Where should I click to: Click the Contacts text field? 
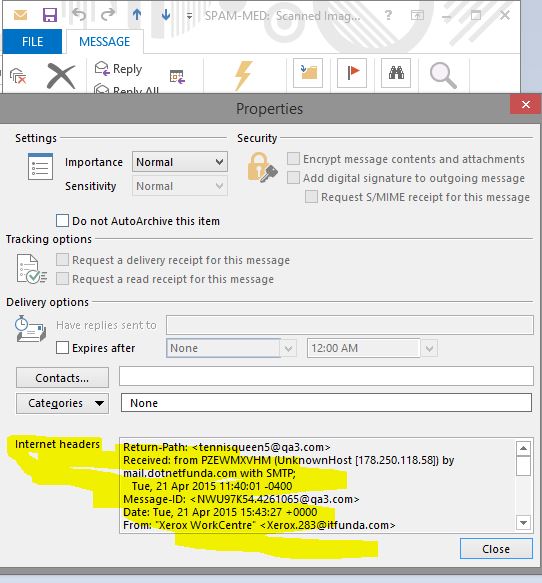click(326, 376)
